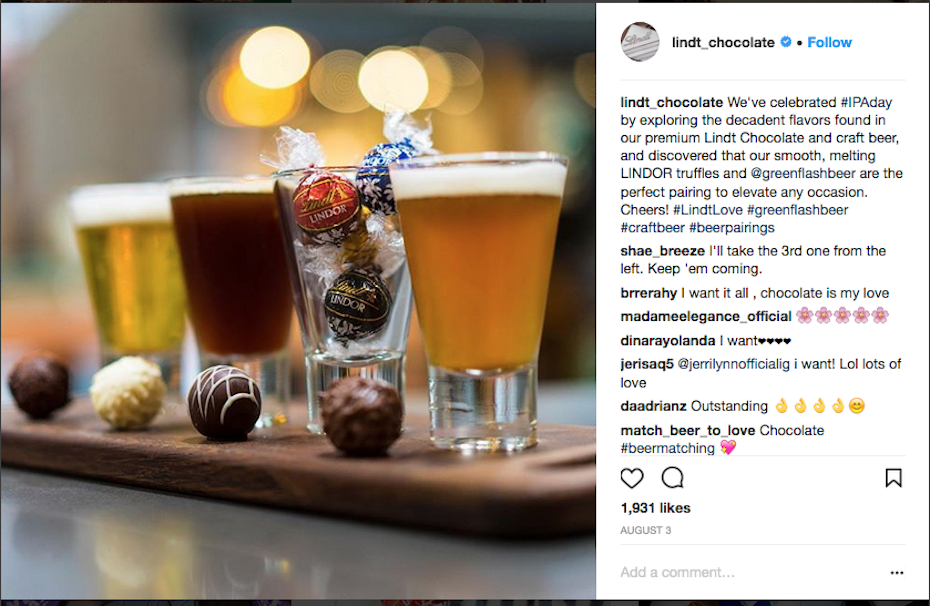View madameelegance_official profile
The height and width of the screenshot is (606, 930).
pos(706,317)
